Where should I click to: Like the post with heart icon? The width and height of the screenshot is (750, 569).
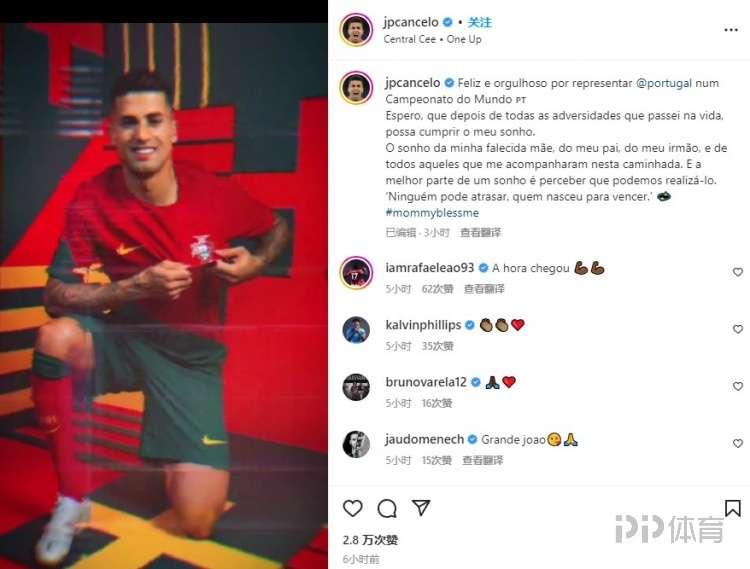pyautogui.click(x=353, y=508)
